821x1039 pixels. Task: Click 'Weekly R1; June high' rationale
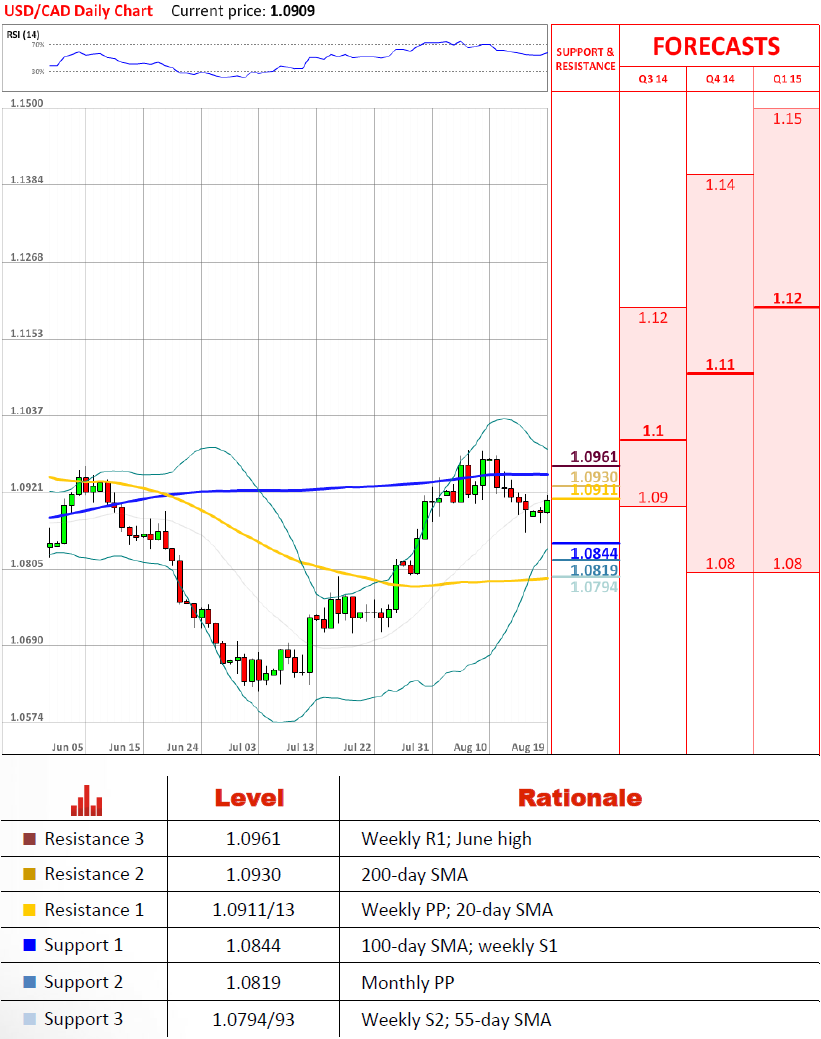click(446, 840)
